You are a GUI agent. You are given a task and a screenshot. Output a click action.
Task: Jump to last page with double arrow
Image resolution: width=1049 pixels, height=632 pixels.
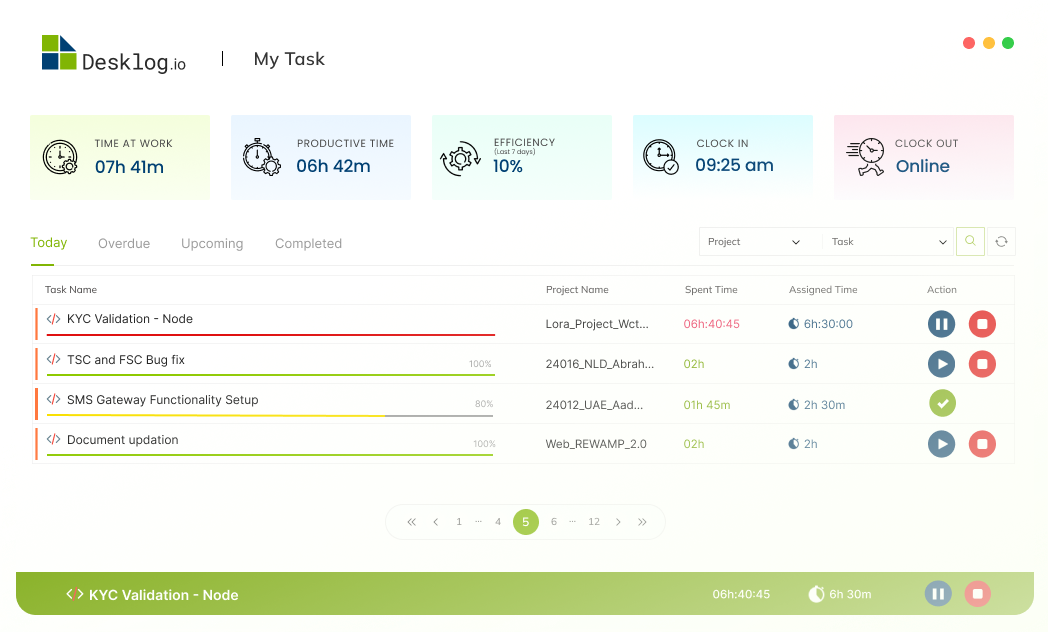coord(642,522)
